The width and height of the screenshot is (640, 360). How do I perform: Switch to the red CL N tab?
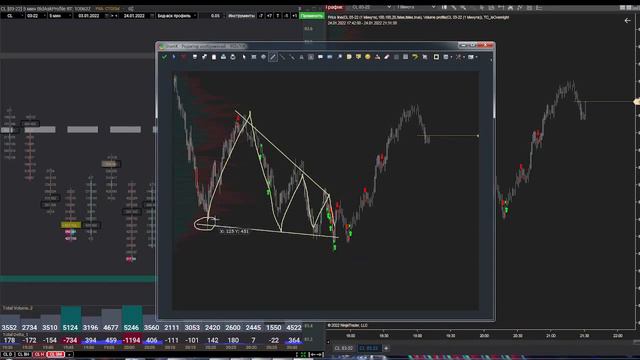pos(39,354)
